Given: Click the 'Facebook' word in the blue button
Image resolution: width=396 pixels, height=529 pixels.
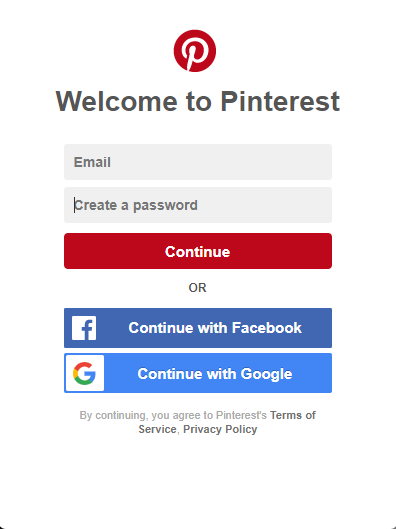Looking at the screenshot, I should pos(267,328).
